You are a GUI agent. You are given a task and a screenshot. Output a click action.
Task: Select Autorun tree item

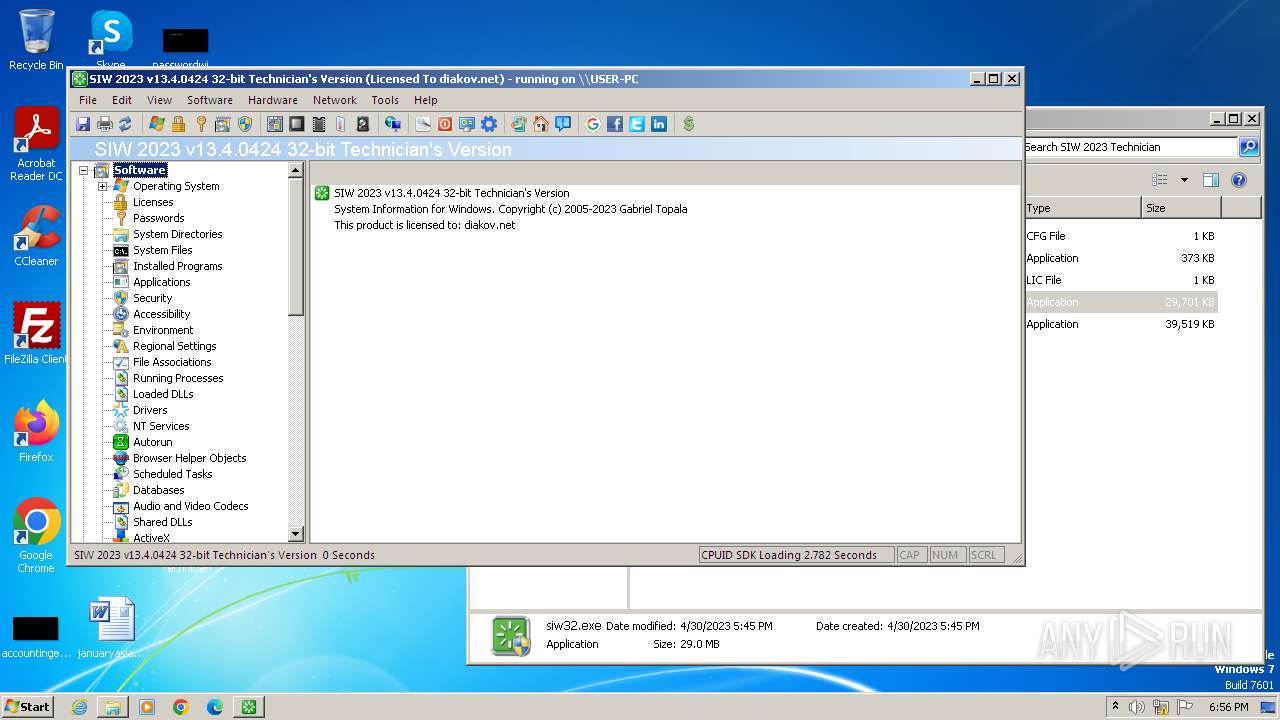[153, 442]
